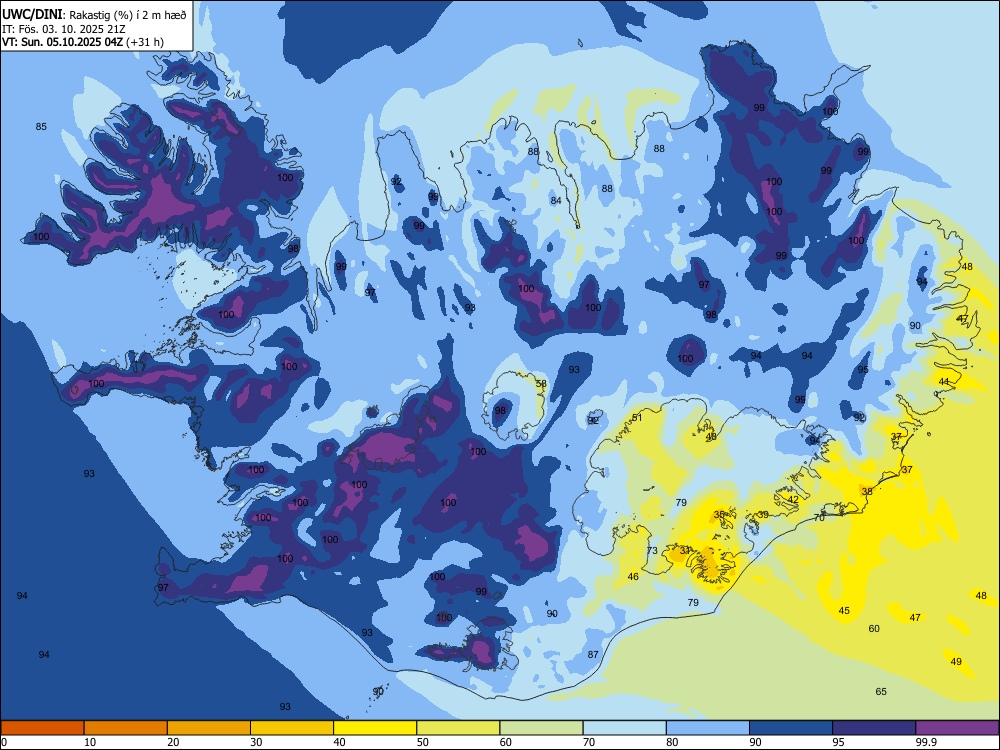
Task: Select the dark blue 90–95 legend swatch
Action: [x=791, y=728]
